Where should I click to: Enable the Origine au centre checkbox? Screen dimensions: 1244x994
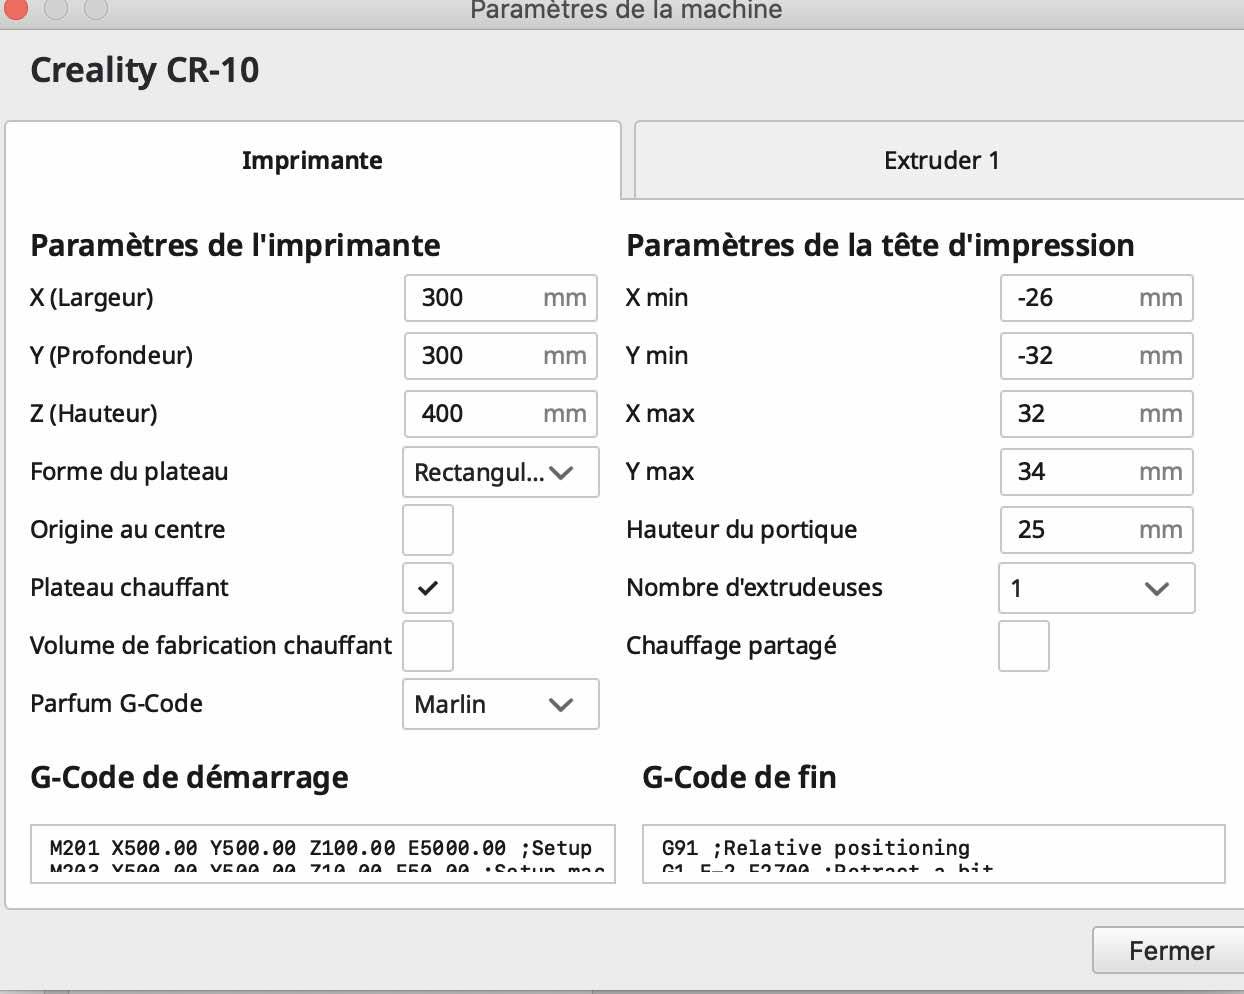pyautogui.click(x=428, y=530)
